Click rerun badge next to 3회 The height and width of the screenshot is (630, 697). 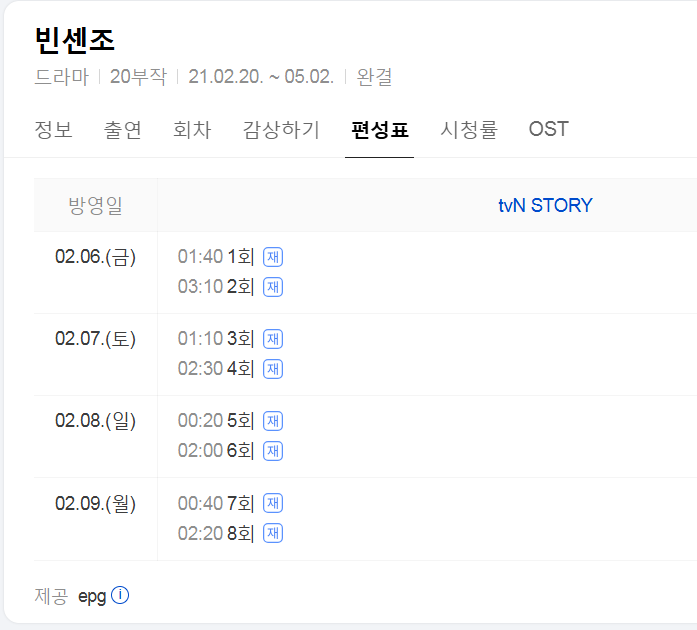273,339
